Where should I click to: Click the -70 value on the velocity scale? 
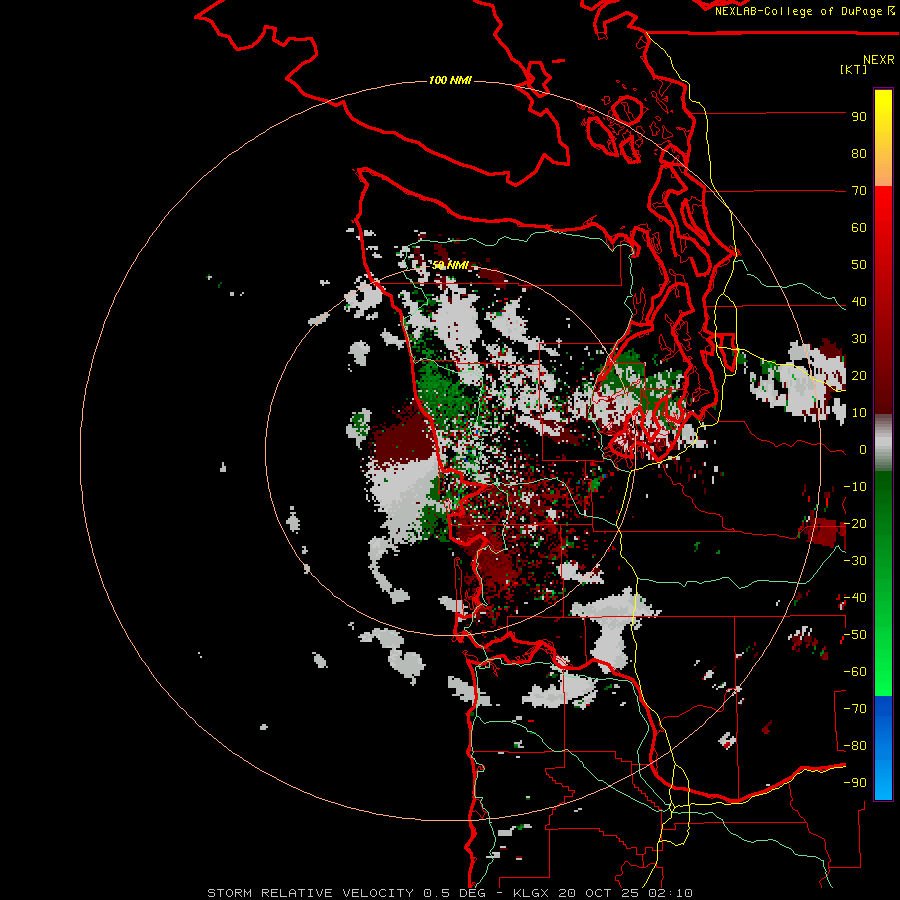[855, 709]
